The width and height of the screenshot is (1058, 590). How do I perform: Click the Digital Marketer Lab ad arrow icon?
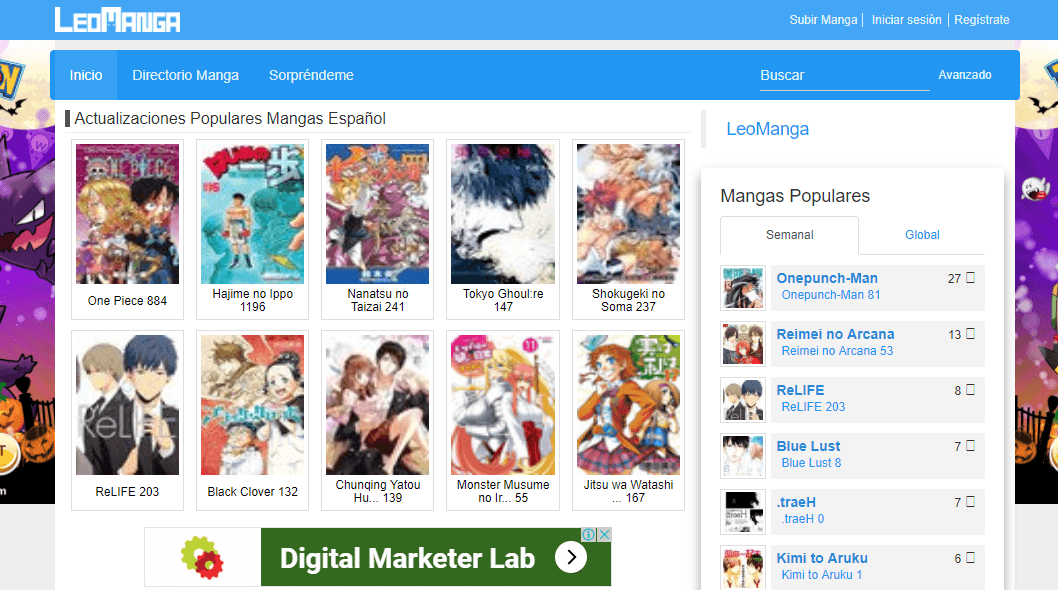tap(571, 557)
